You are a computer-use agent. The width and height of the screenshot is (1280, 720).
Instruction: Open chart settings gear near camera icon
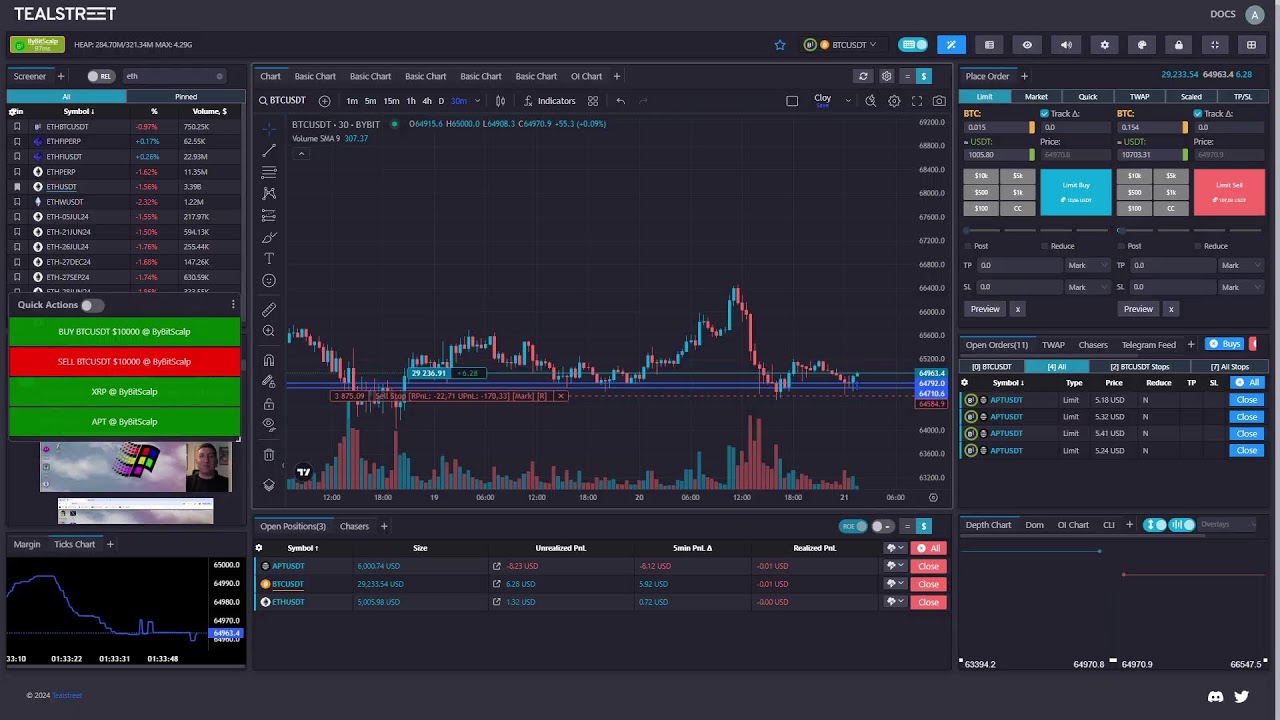894,101
